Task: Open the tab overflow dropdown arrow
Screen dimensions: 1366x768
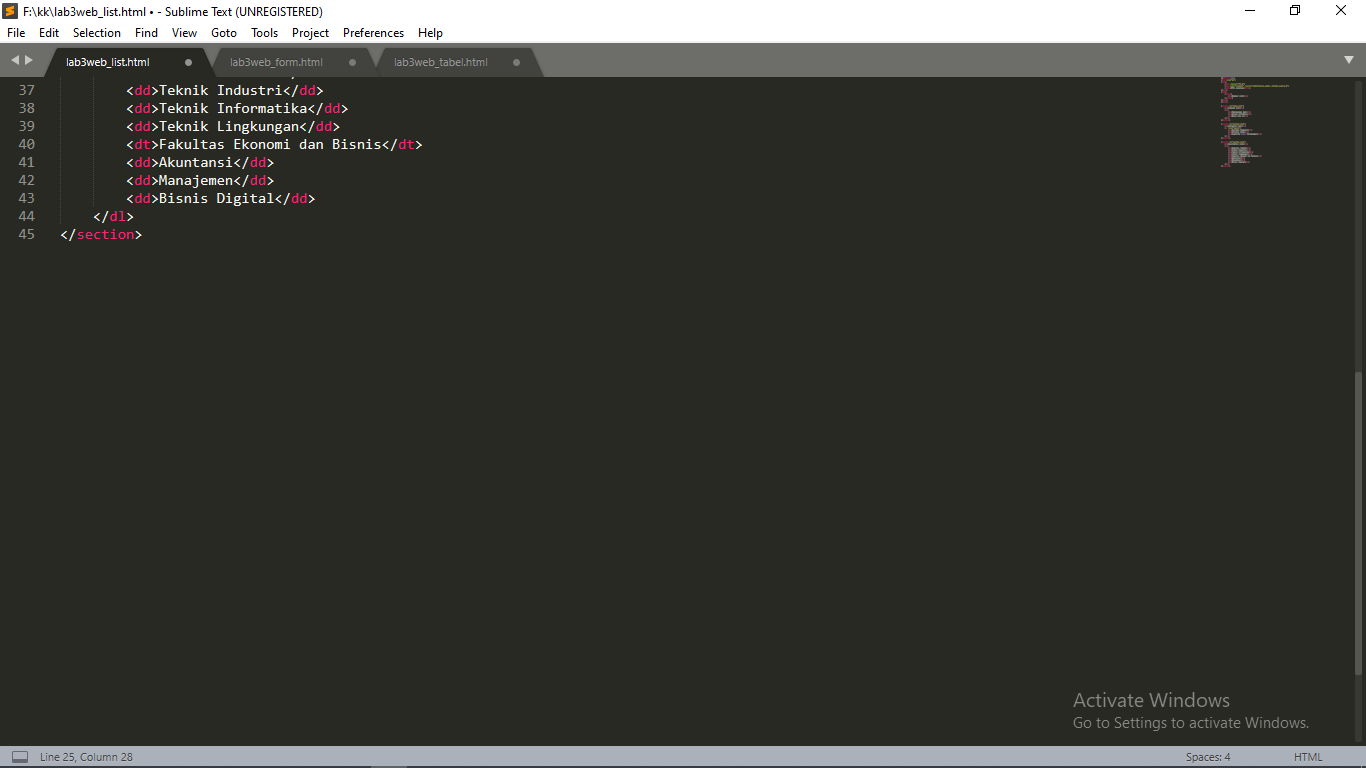Action: [x=1350, y=61]
